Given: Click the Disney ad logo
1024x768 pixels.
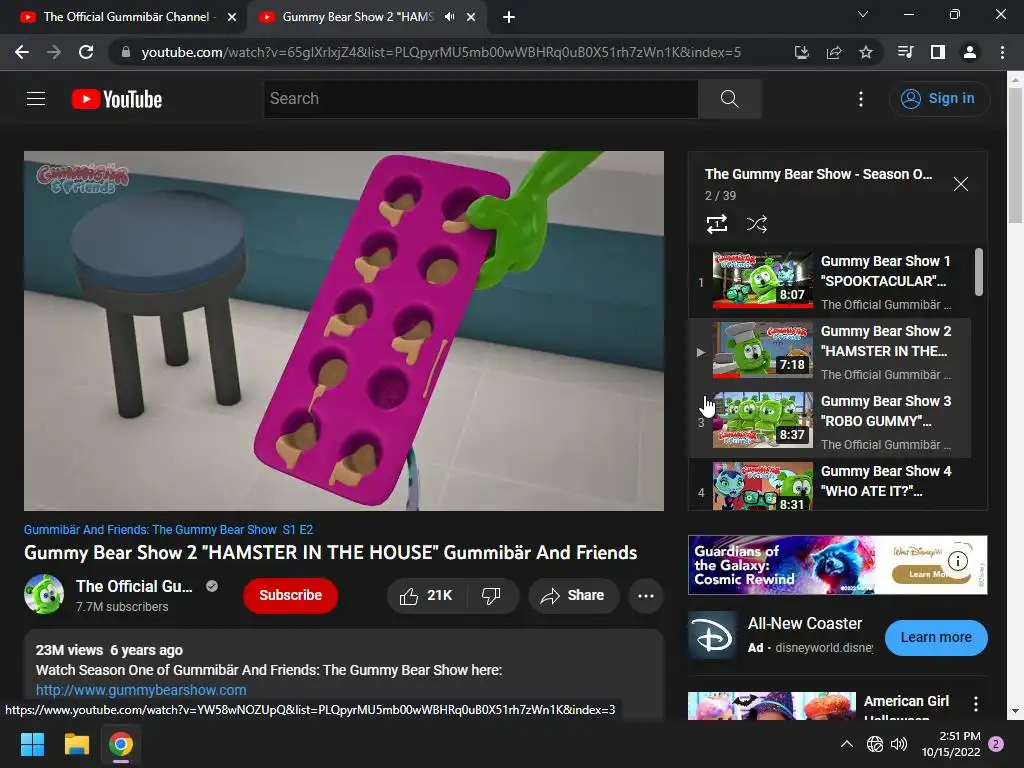Looking at the screenshot, I should click(712, 636).
